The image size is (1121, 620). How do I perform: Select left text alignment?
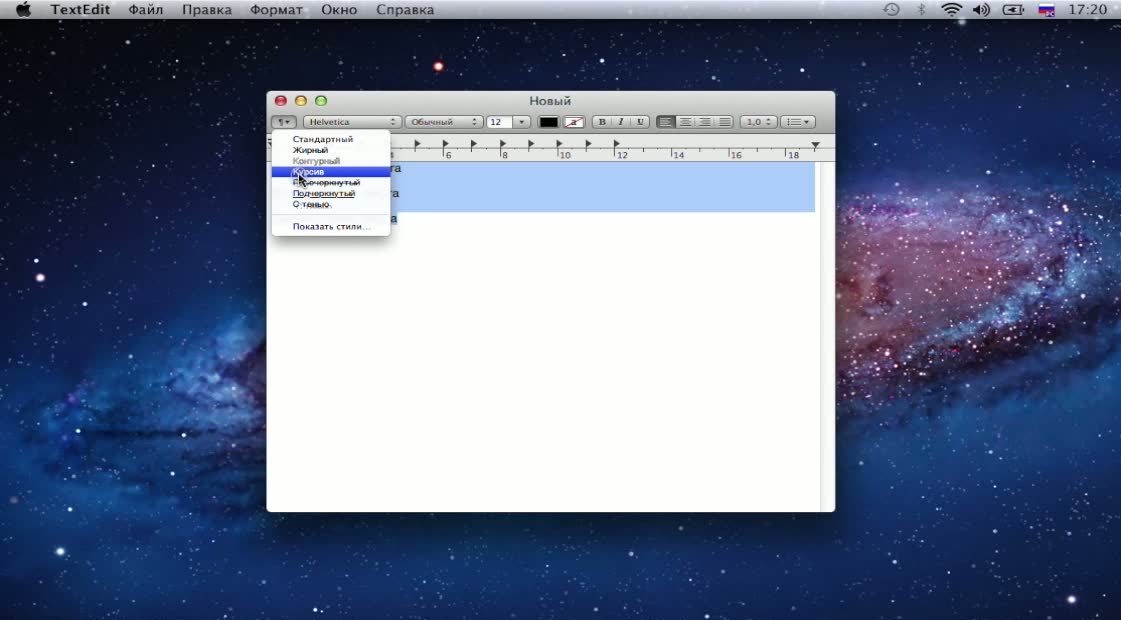click(x=666, y=121)
